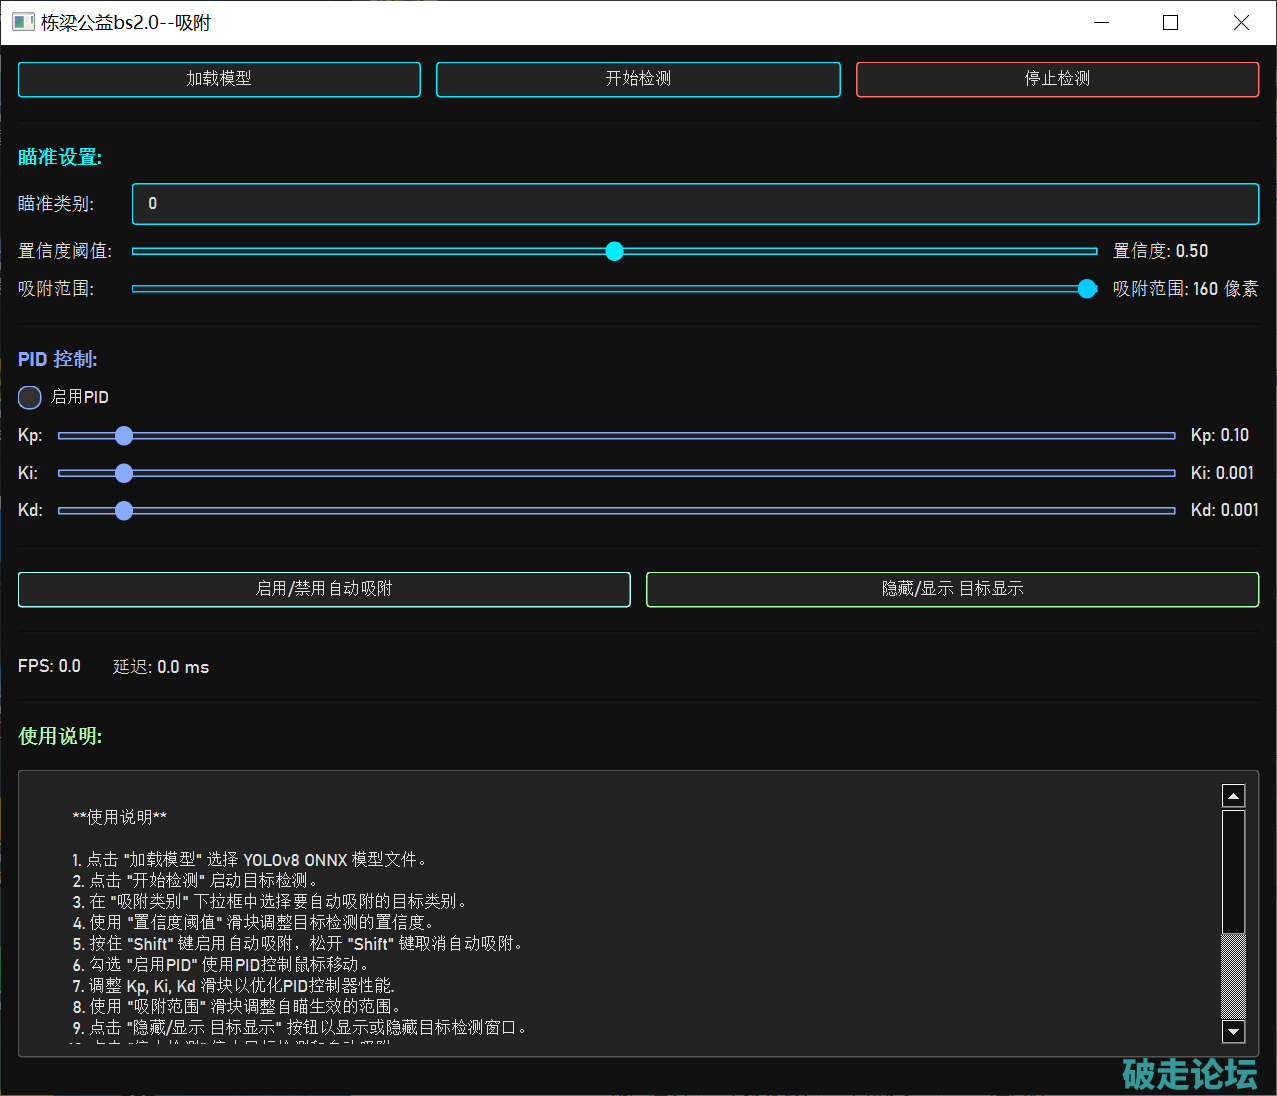1277x1096 pixels.
Task: Click the Ki slider handle
Action: pos(124,473)
